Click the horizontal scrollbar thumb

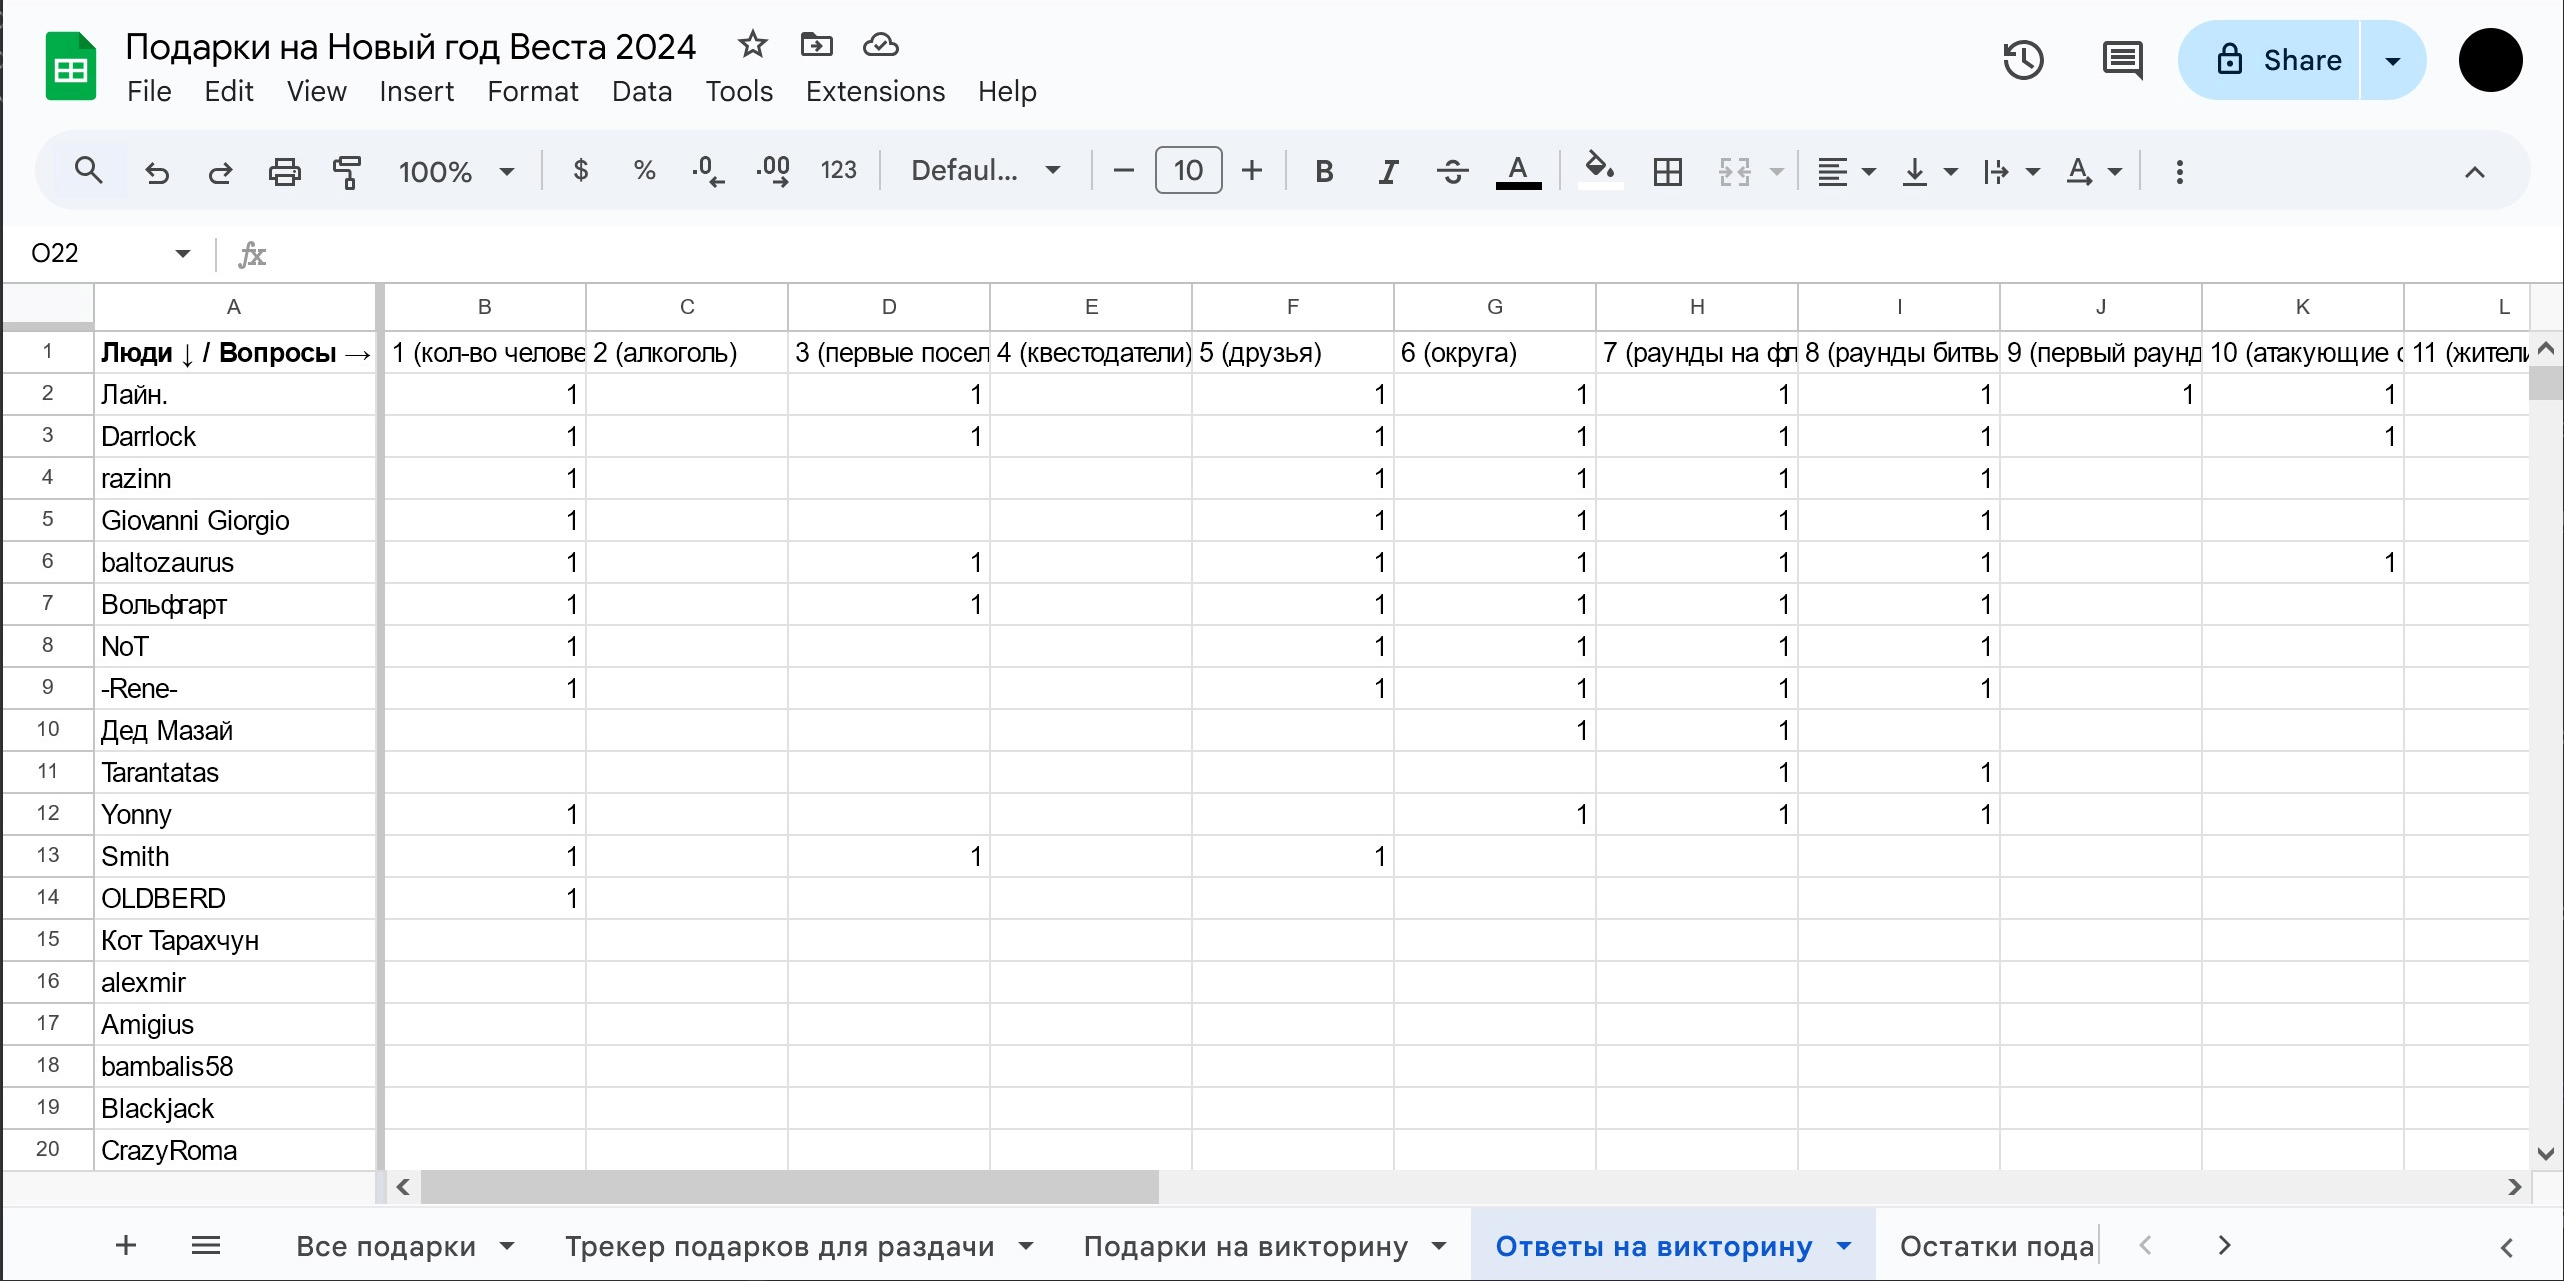[x=790, y=1187]
